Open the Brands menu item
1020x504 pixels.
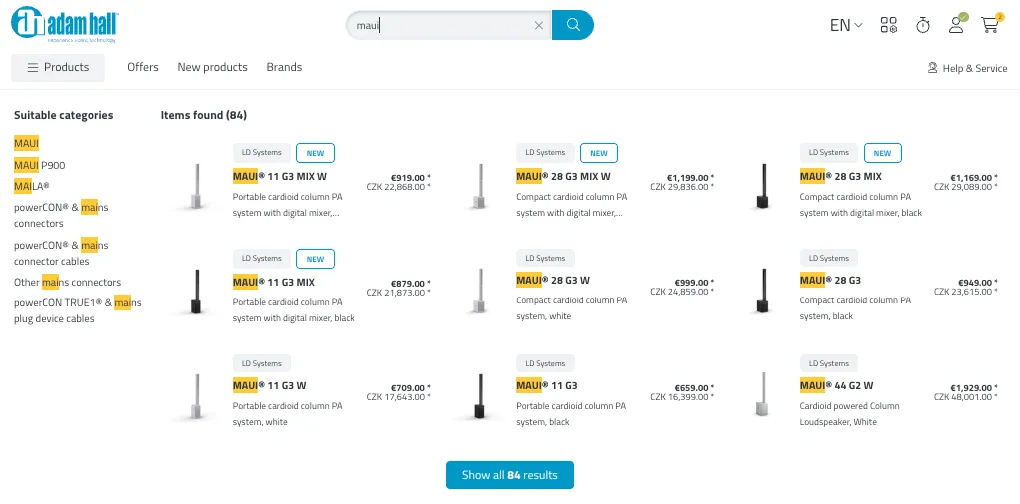click(x=284, y=67)
